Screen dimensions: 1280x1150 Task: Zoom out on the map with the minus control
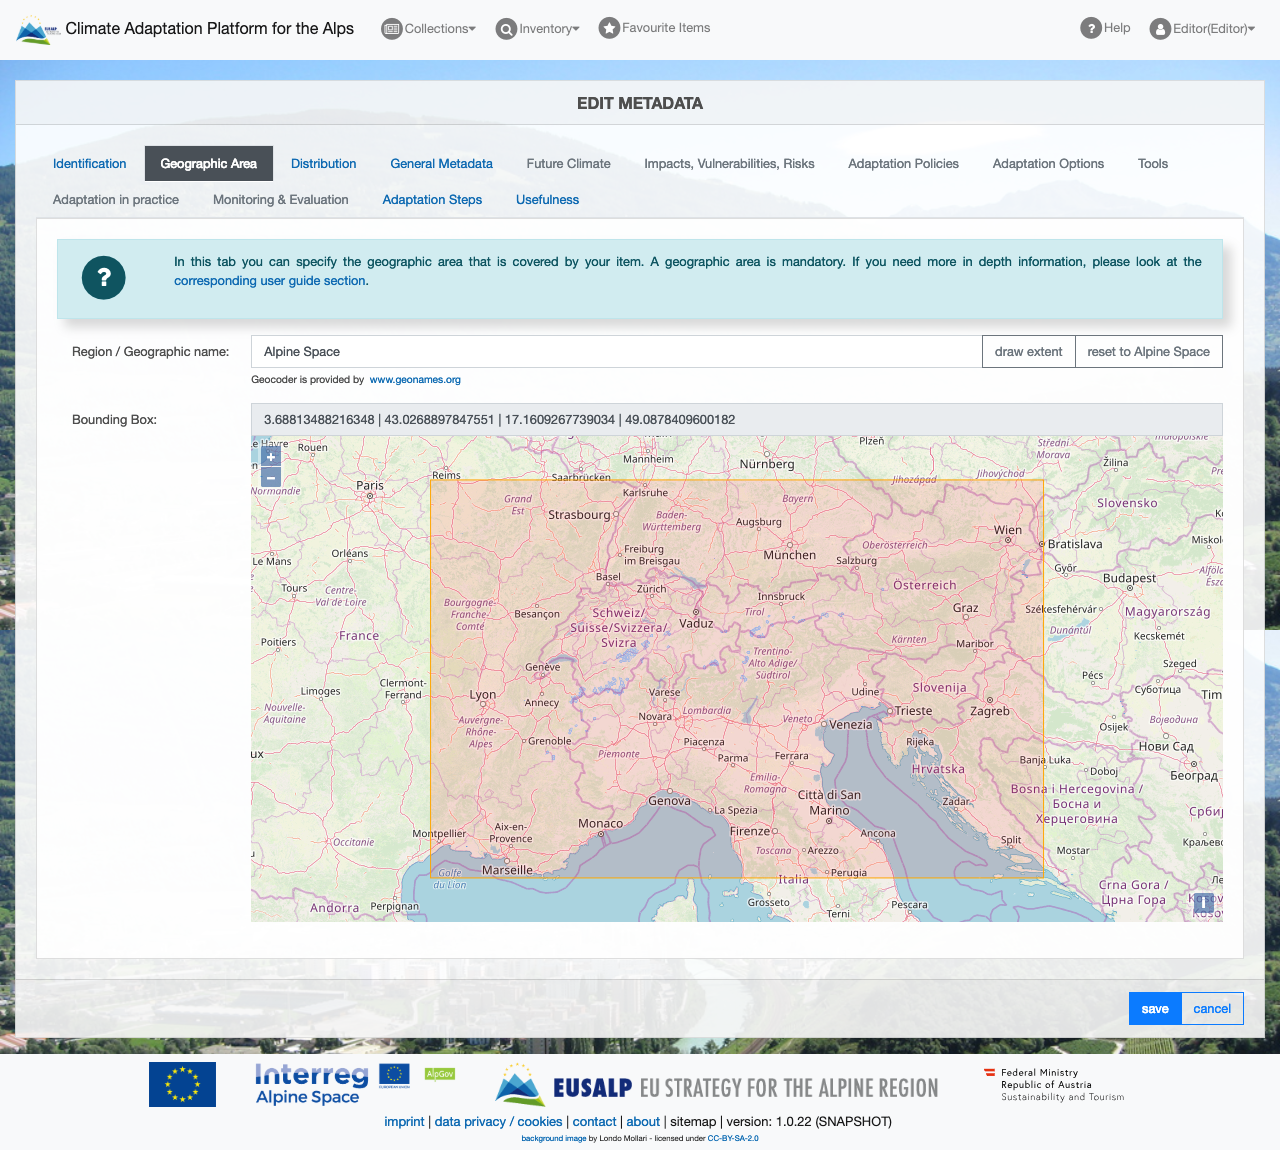pos(270,477)
